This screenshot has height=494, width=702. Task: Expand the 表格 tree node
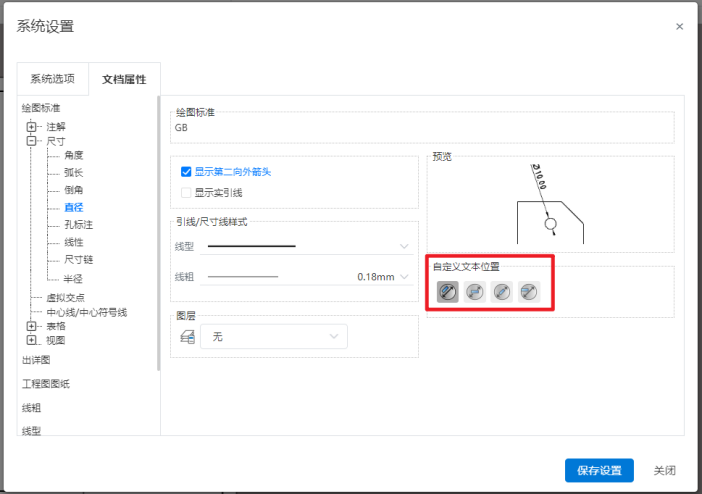(32, 326)
